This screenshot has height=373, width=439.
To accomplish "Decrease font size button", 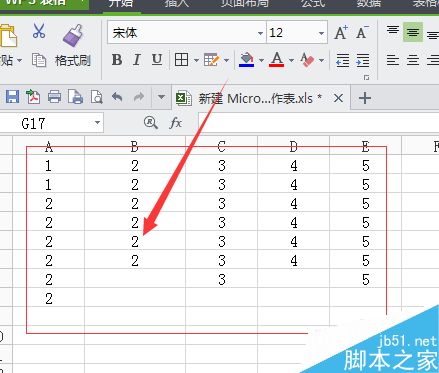I will pyautogui.click(x=362, y=33).
